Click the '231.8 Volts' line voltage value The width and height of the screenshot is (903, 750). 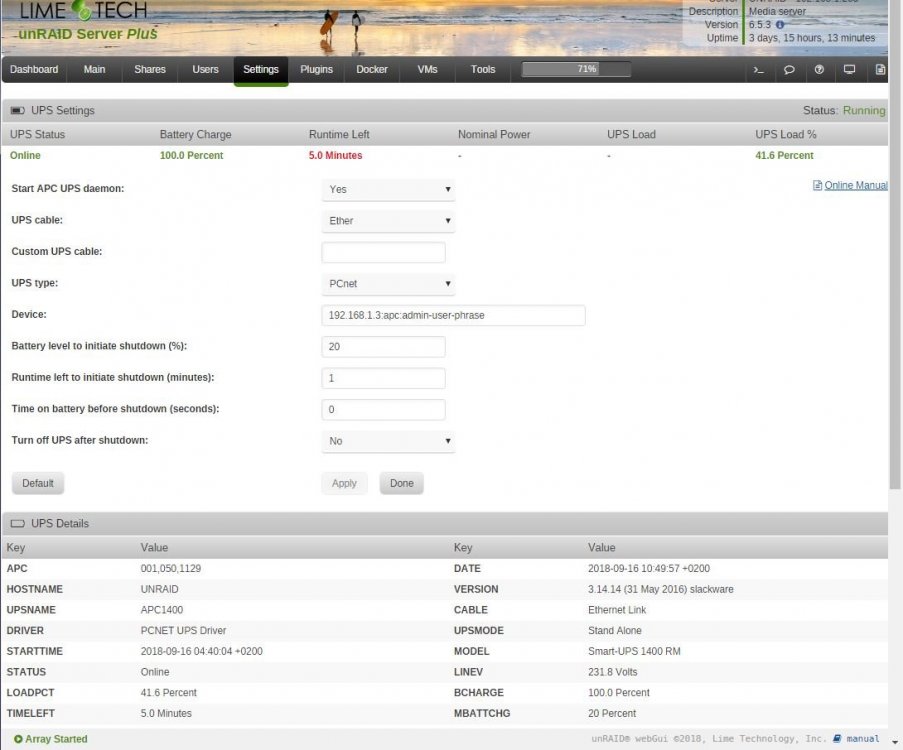[613, 672]
